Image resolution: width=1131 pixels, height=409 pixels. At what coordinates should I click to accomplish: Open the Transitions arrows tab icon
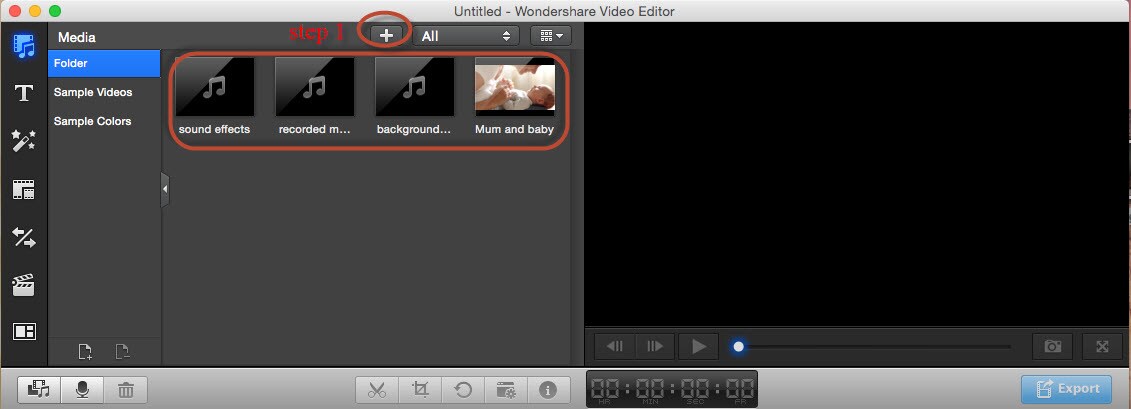coord(24,237)
